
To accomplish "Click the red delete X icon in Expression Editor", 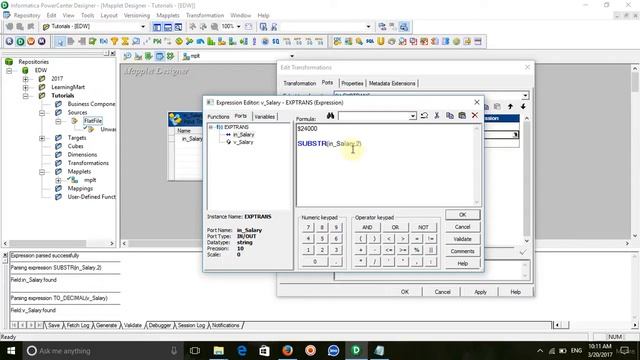I will pyautogui.click(x=475, y=116).
